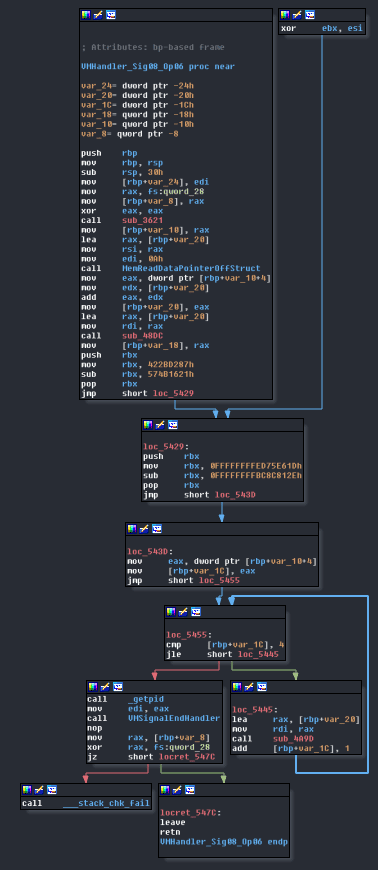
Task: Click the 'xor ebx, esi' instruction
Action: (322, 28)
